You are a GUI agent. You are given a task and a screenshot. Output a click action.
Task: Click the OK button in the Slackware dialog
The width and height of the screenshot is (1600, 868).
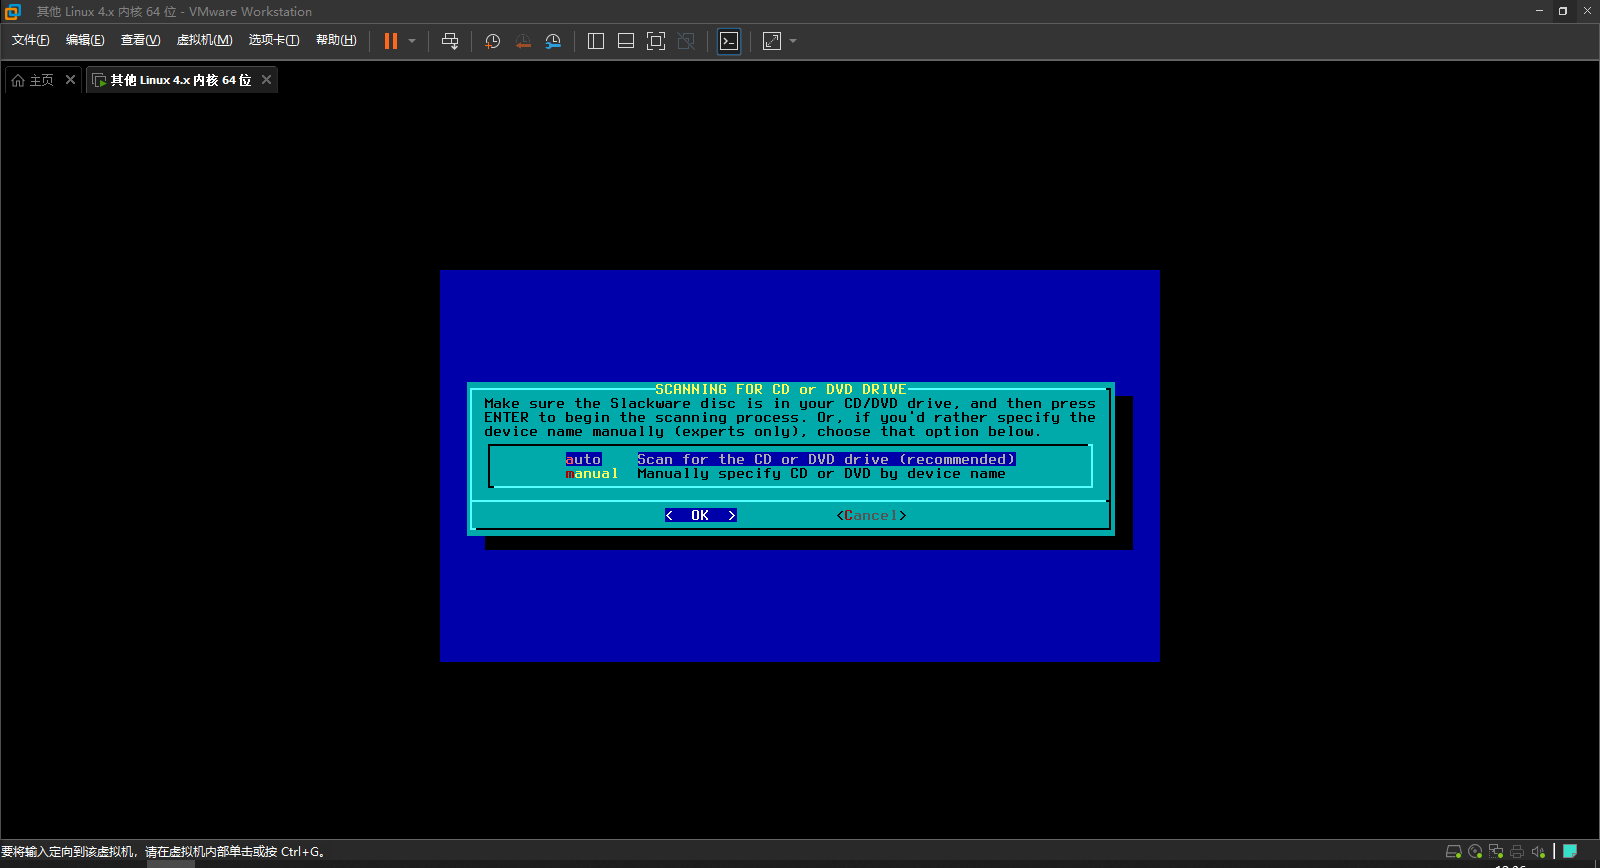700,515
